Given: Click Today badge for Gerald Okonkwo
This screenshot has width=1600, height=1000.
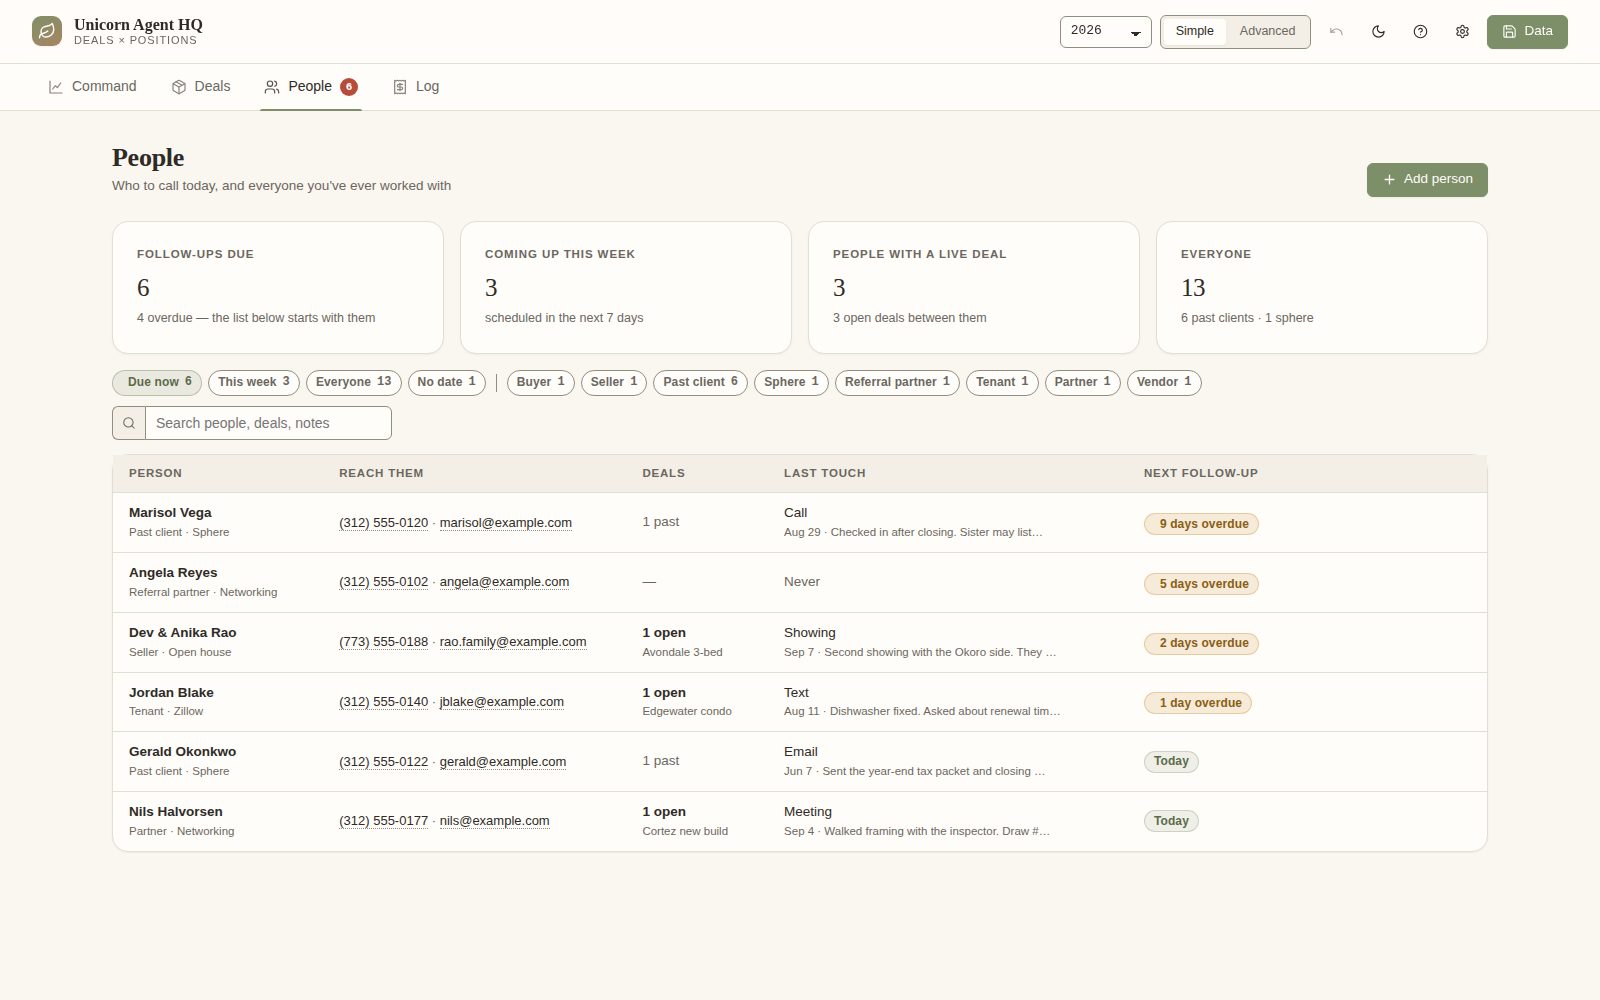Looking at the screenshot, I should tap(1171, 761).
